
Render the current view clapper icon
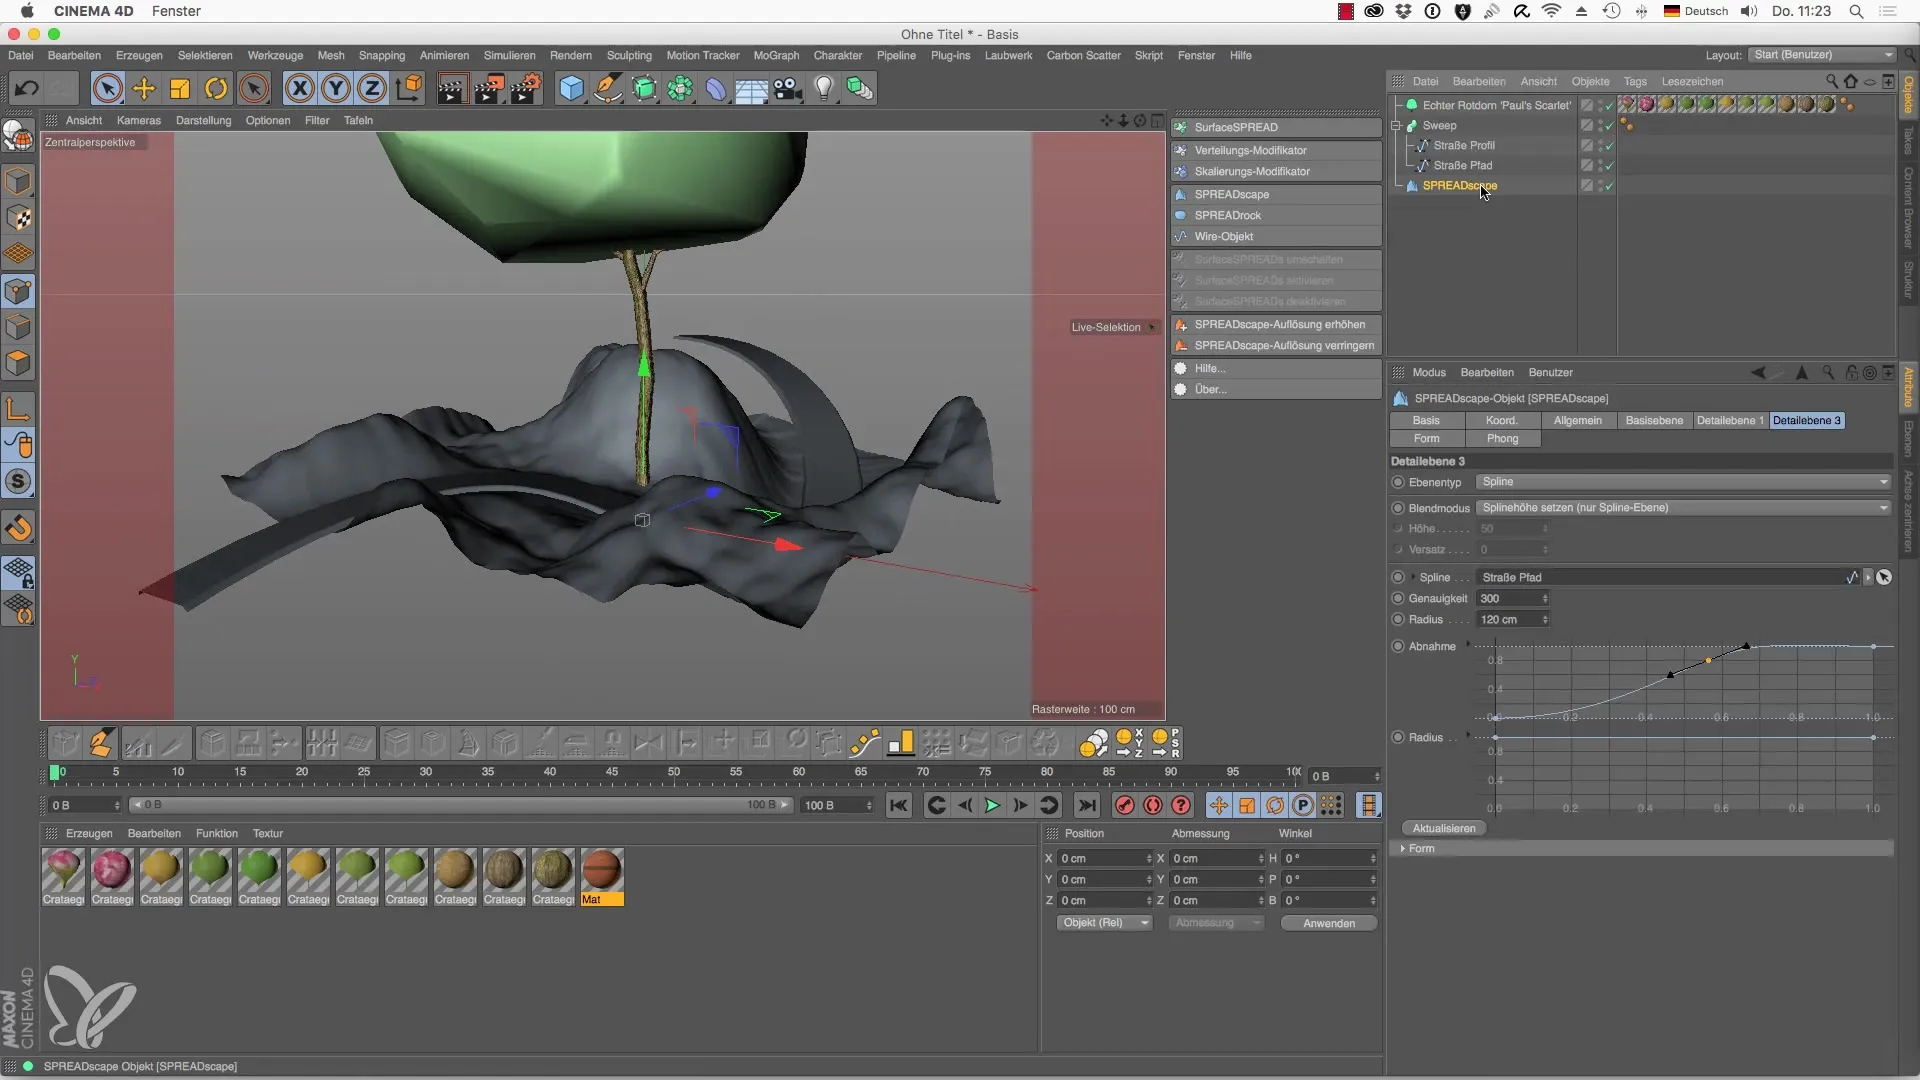pyautogui.click(x=451, y=88)
